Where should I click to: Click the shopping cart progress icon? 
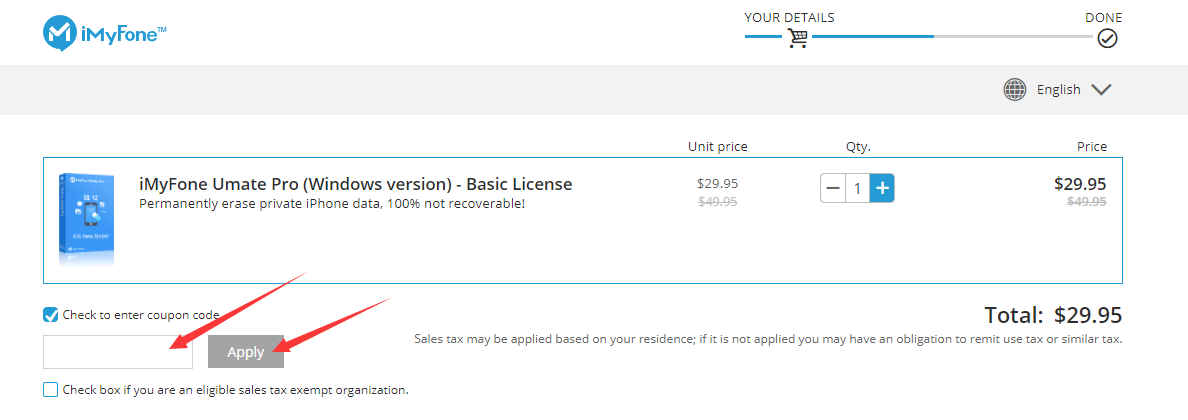(x=797, y=38)
